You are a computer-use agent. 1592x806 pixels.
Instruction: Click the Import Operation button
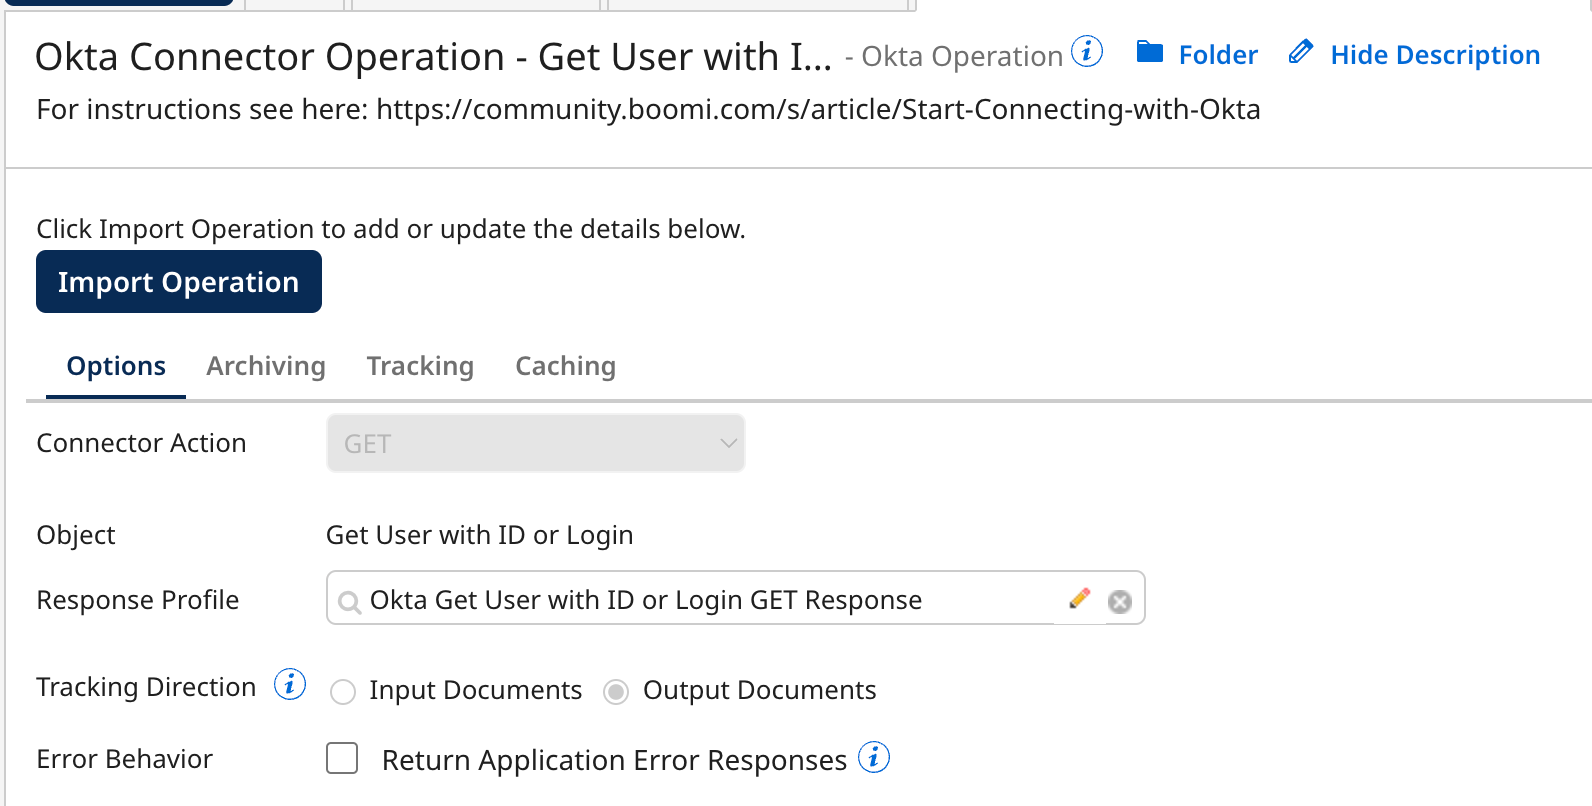point(178,282)
